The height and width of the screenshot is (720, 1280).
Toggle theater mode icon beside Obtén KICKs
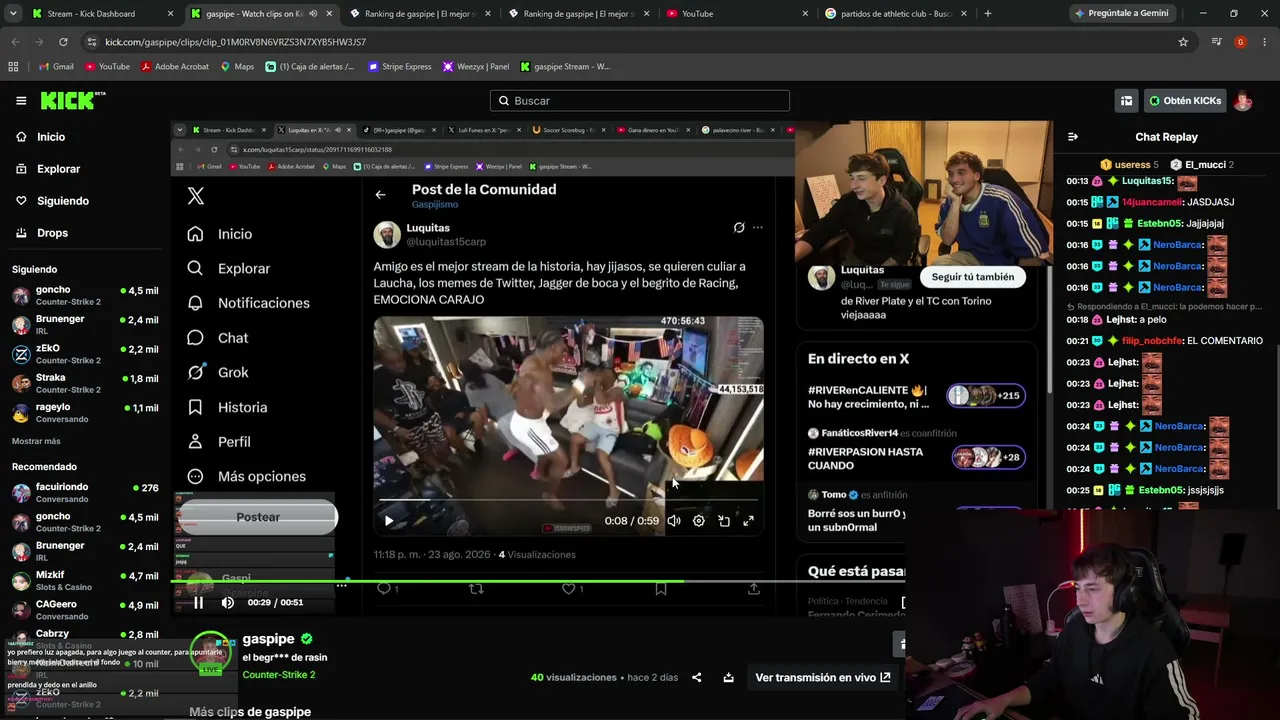1126,101
